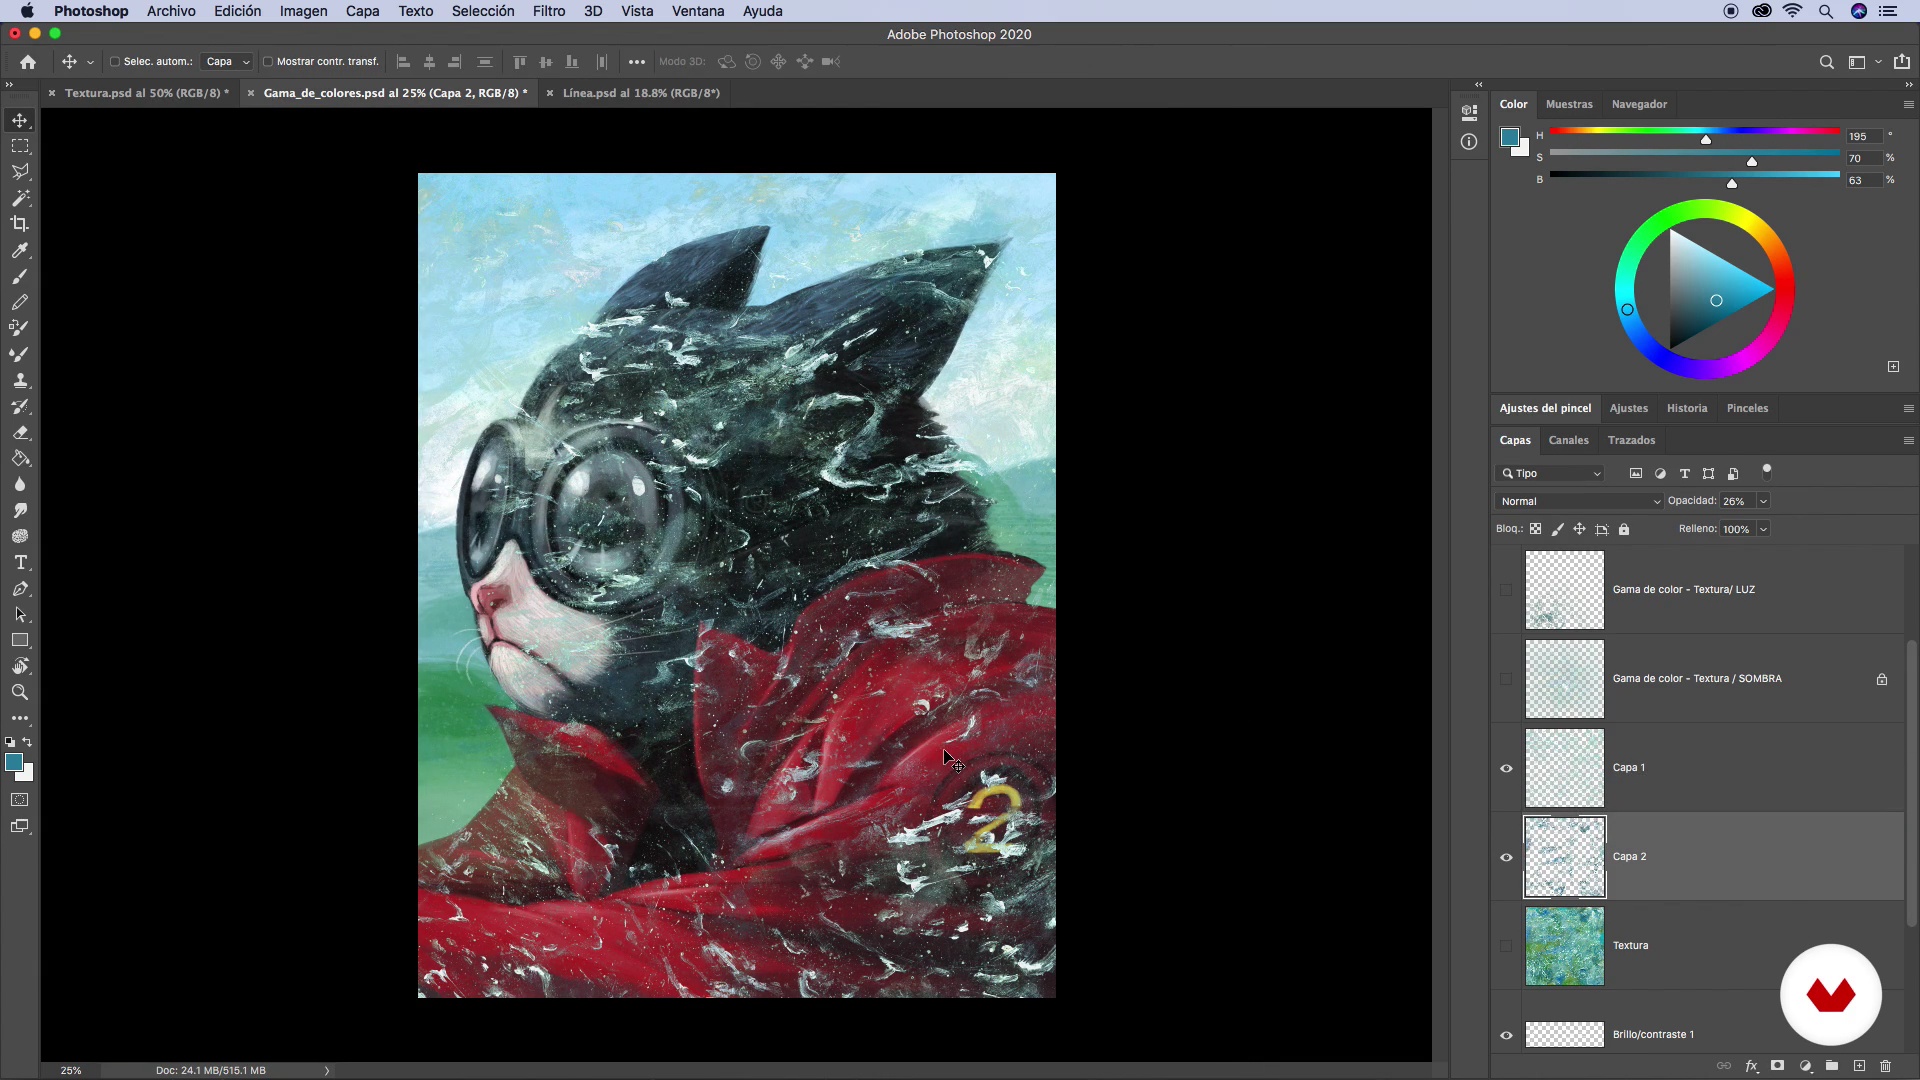The height and width of the screenshot is (1080, 1920).
Task: Enable the Selec. autom. checkbox
Action: [x=114, y=62]
